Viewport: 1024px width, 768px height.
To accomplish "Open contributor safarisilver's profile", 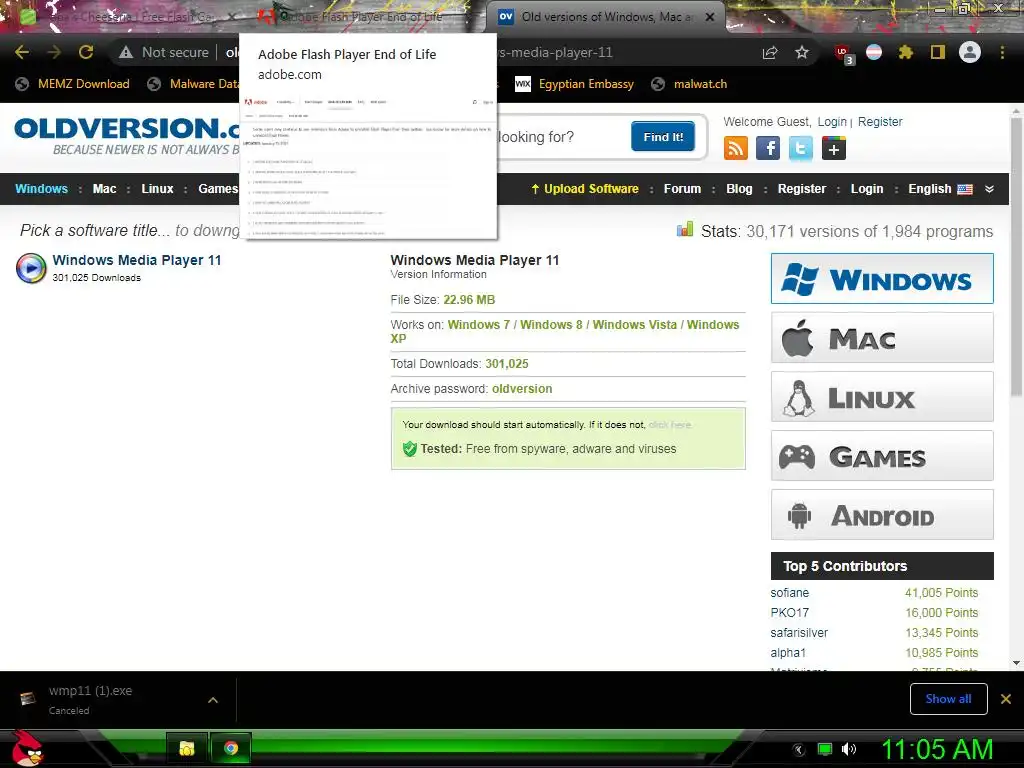I will pos(799,633).
